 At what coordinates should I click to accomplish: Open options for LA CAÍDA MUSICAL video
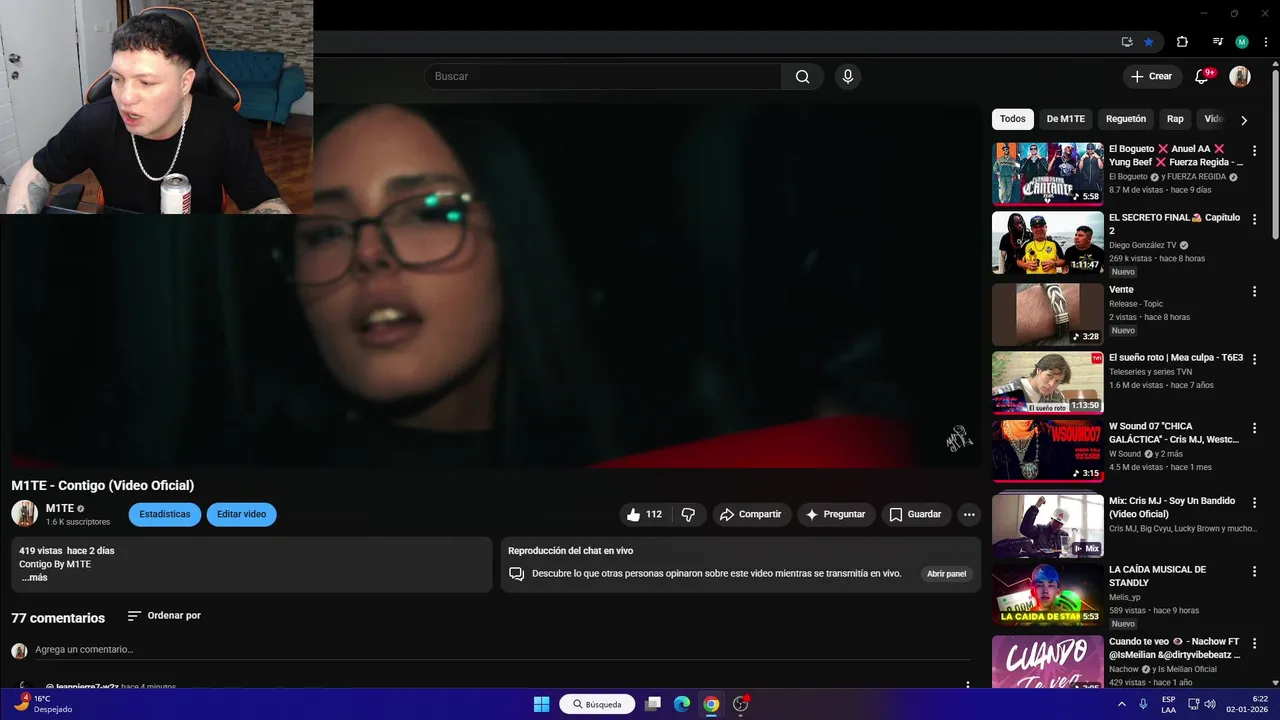(x=1254, y=572)
